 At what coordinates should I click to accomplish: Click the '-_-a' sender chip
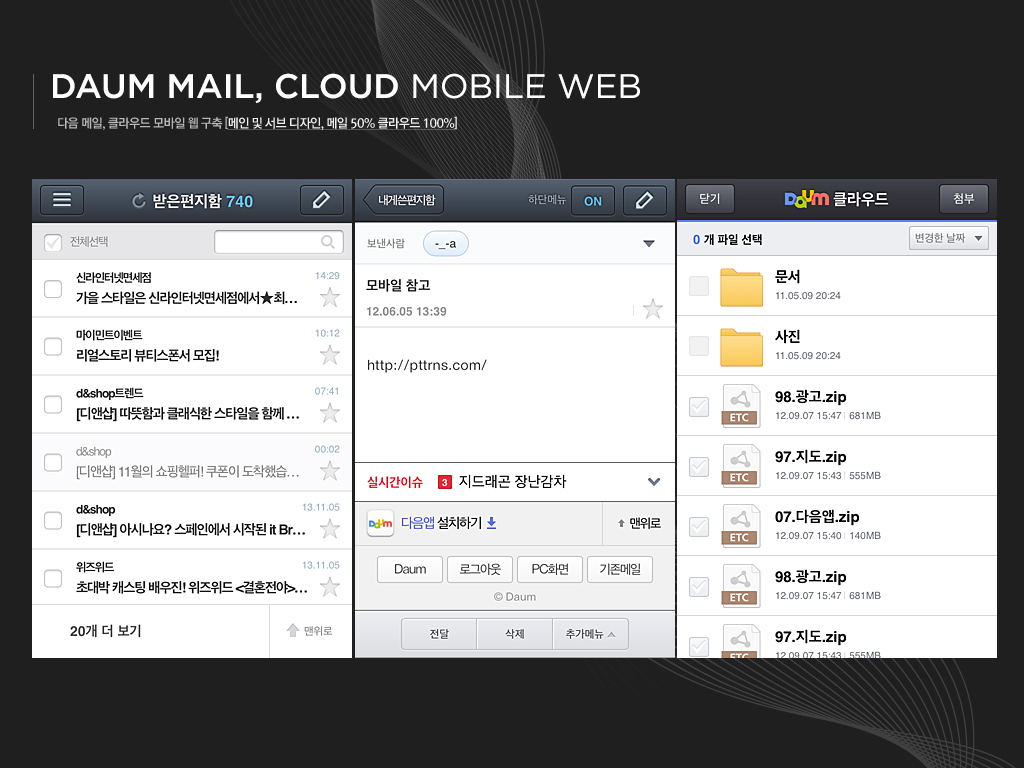[x=445, y=244]
